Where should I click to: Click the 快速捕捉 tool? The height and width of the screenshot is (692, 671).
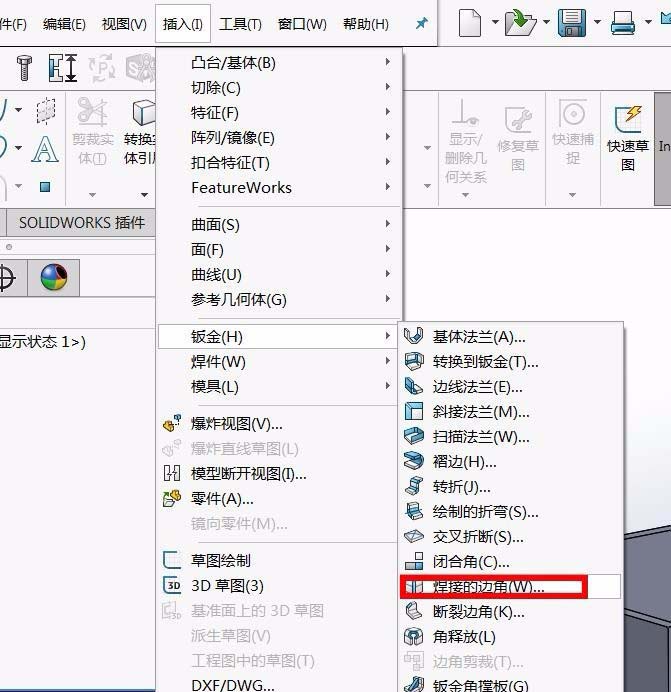point(573,131)
